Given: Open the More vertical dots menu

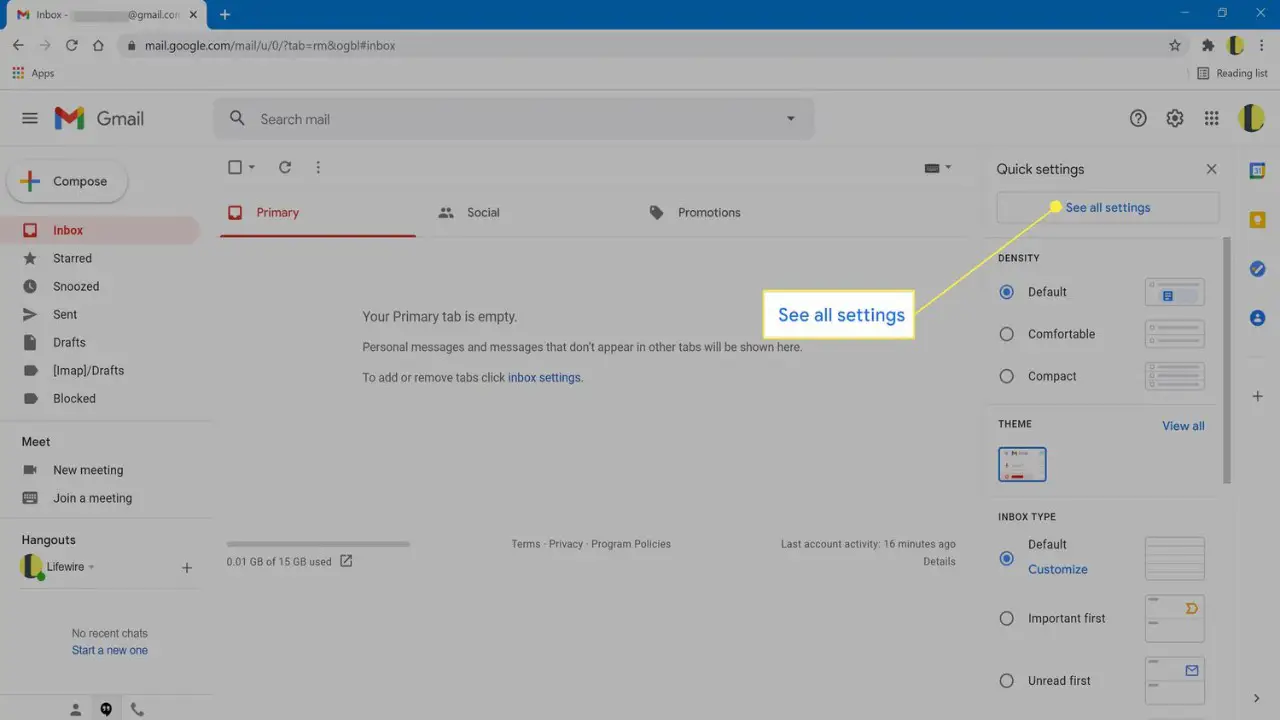Looking at the screenshot, I should point(318,167).
